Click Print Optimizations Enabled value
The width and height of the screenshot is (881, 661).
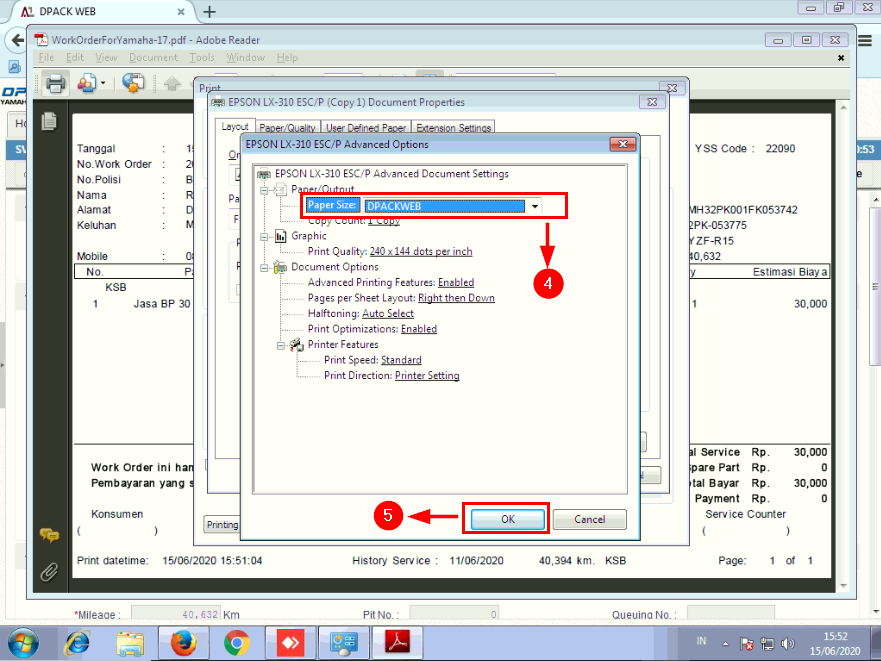click(419, 329)
